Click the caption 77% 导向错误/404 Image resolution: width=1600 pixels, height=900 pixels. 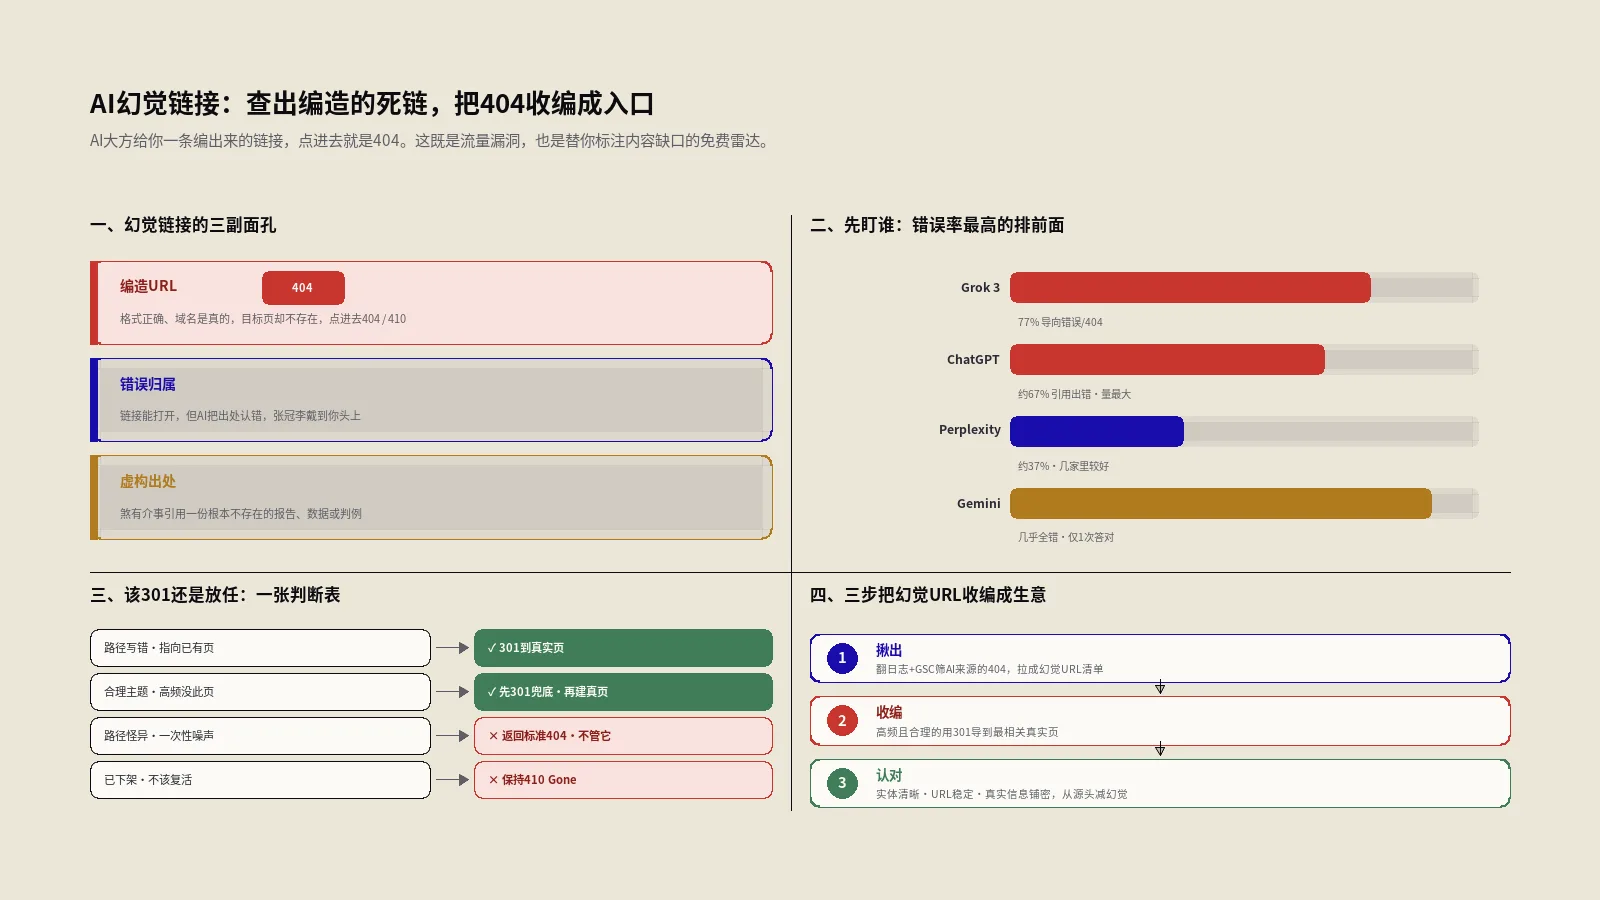(x=1060, y=322)
